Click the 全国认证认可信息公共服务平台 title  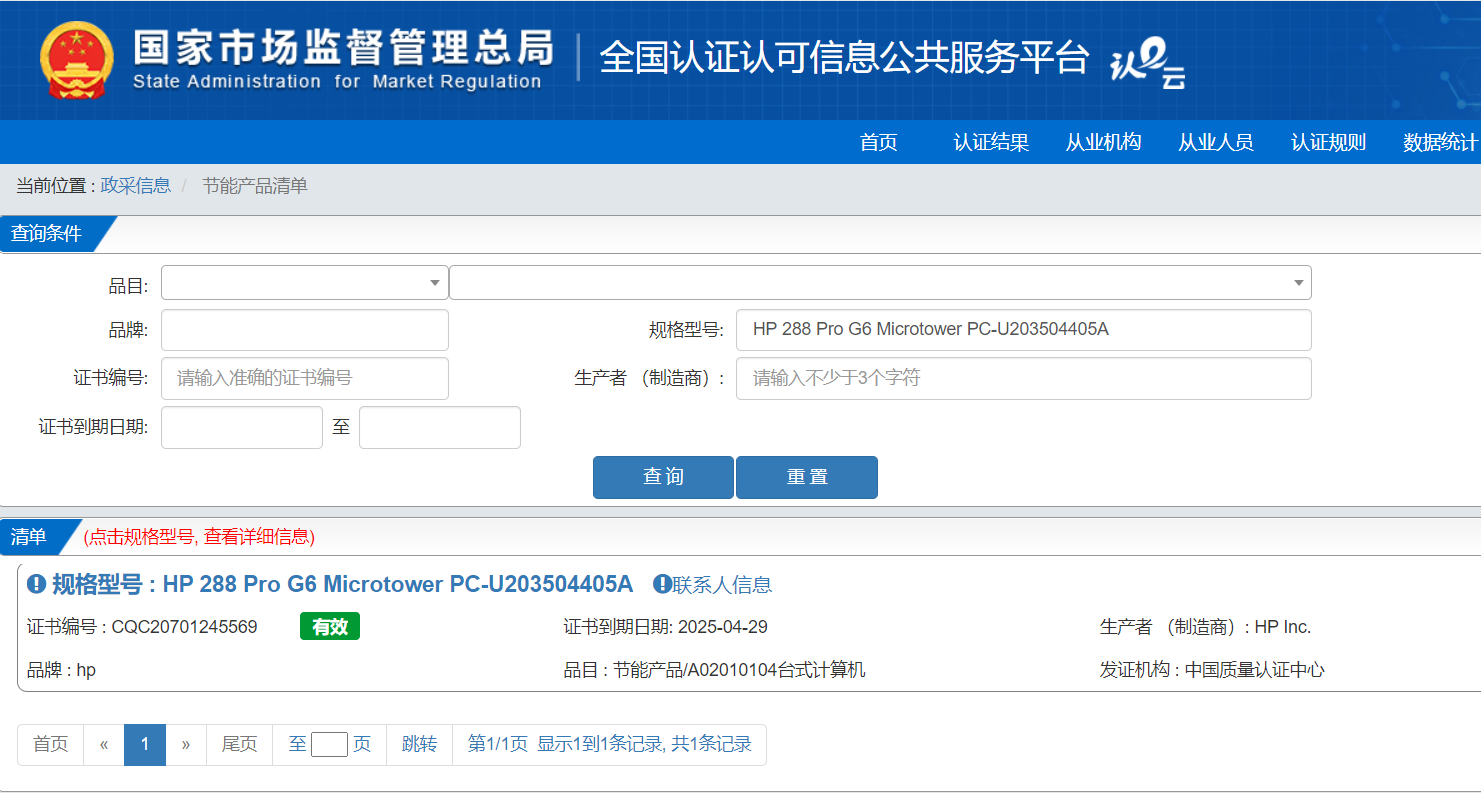(x=844, y=58)
